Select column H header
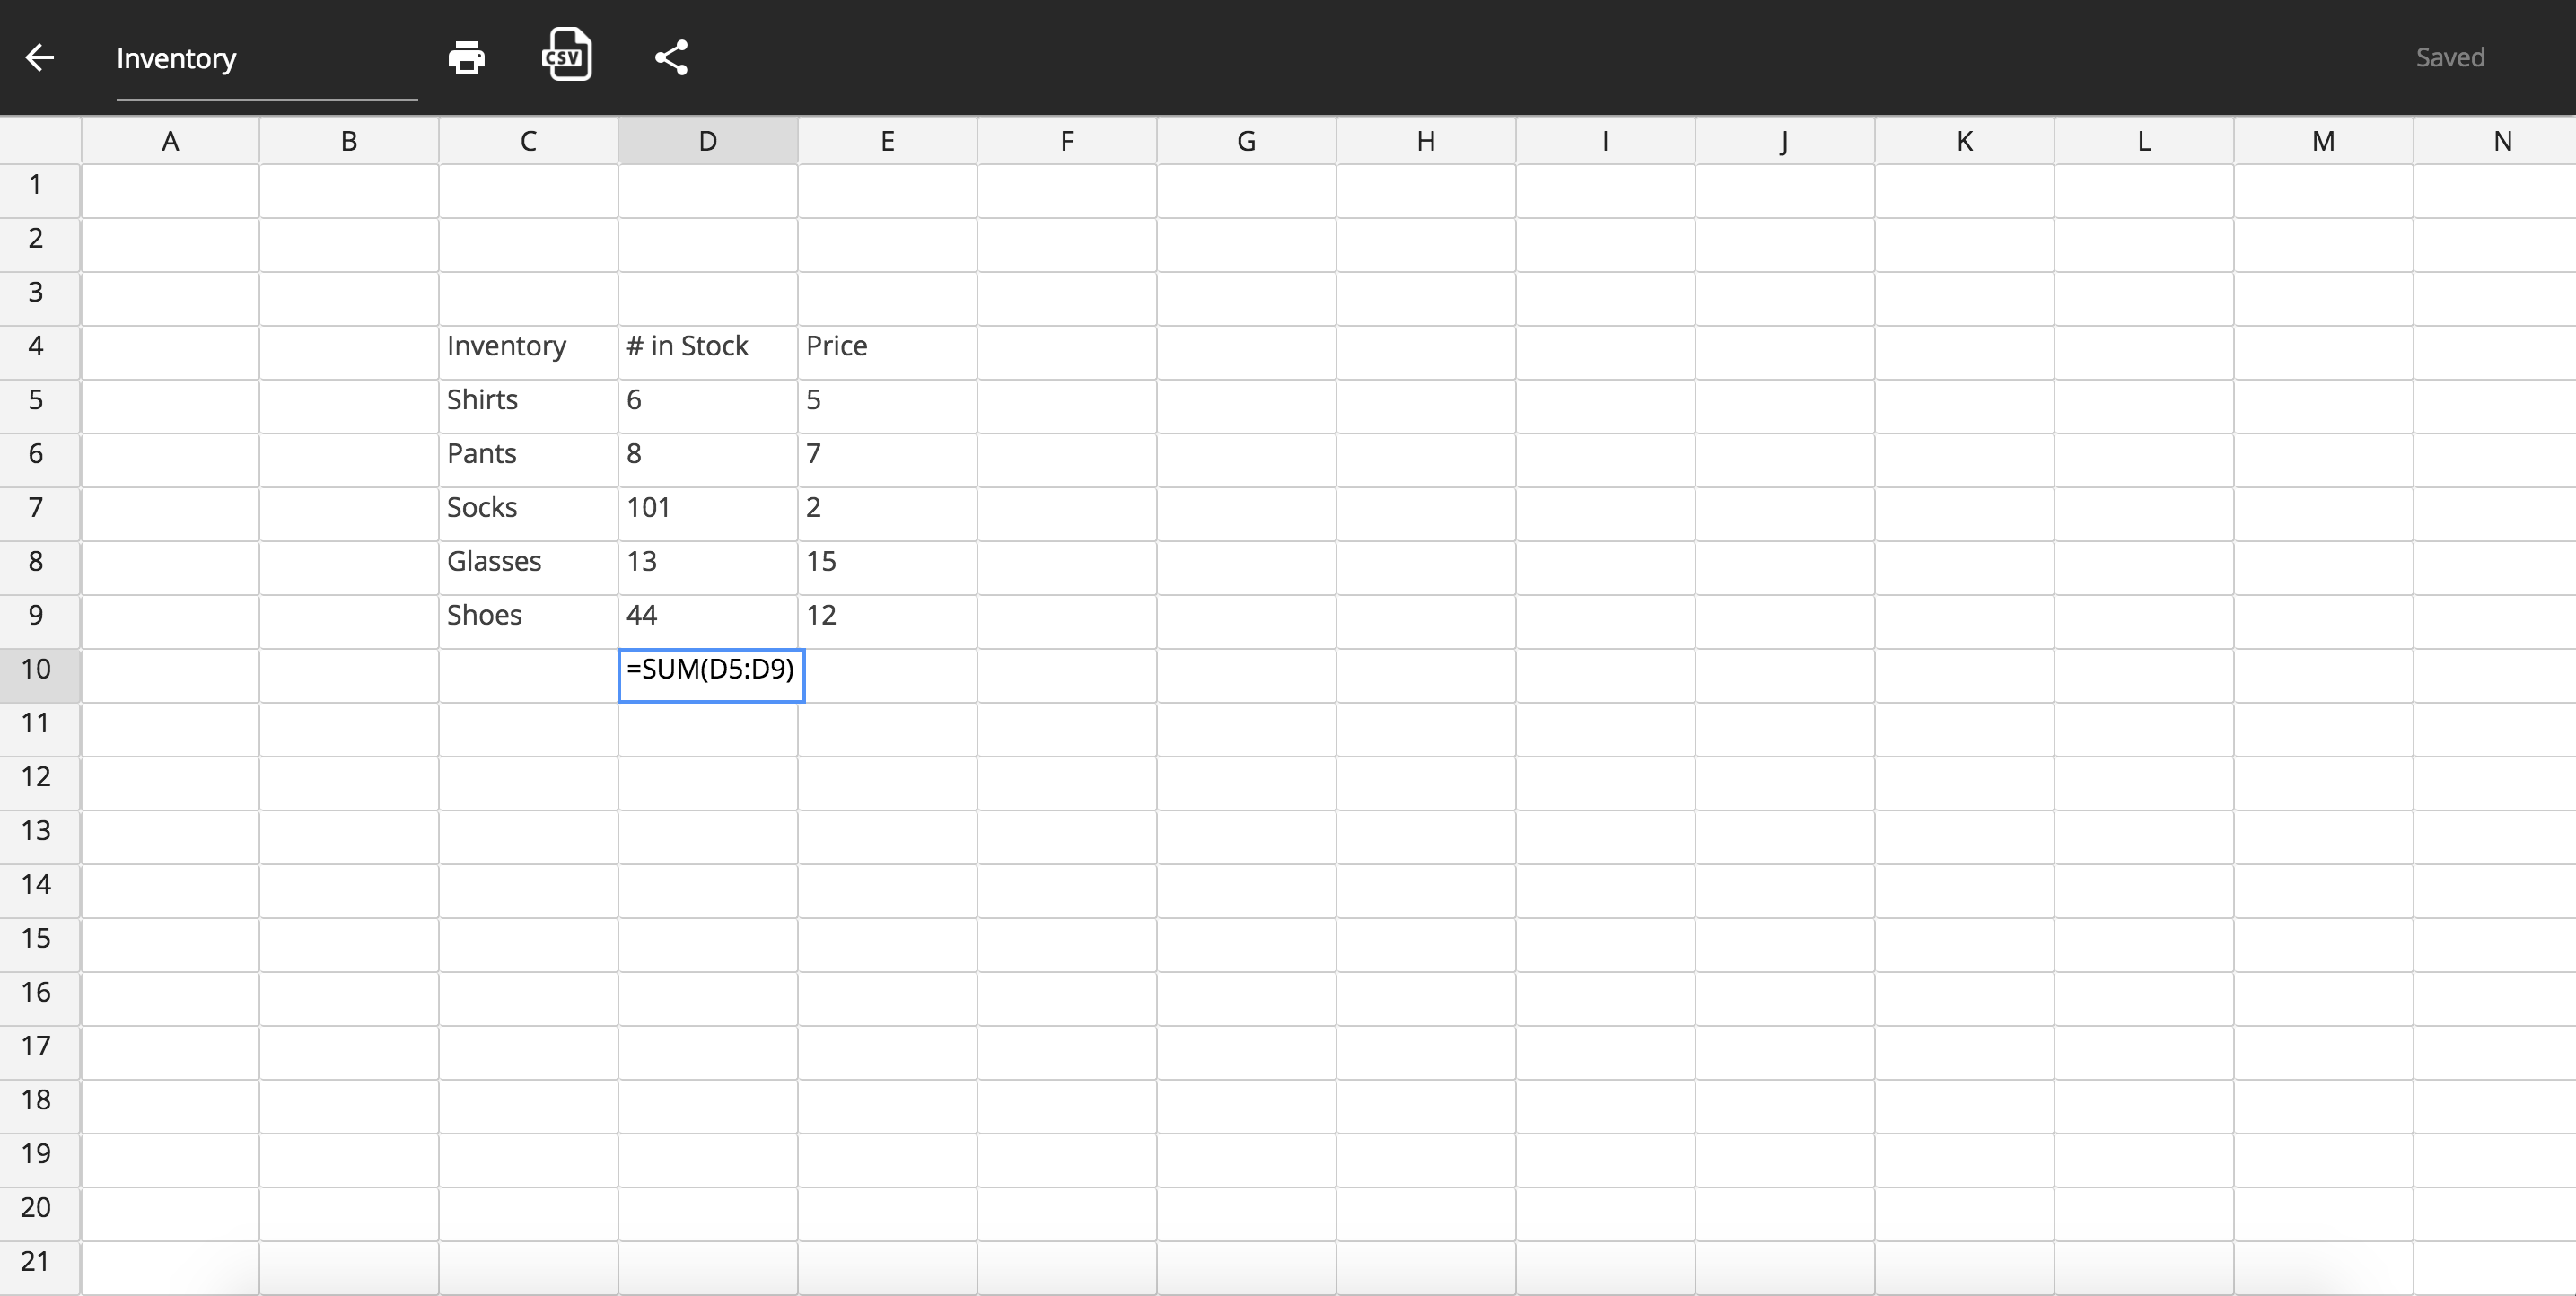Viewport: 2576px width, 1296px height. tap(1426, 141)
